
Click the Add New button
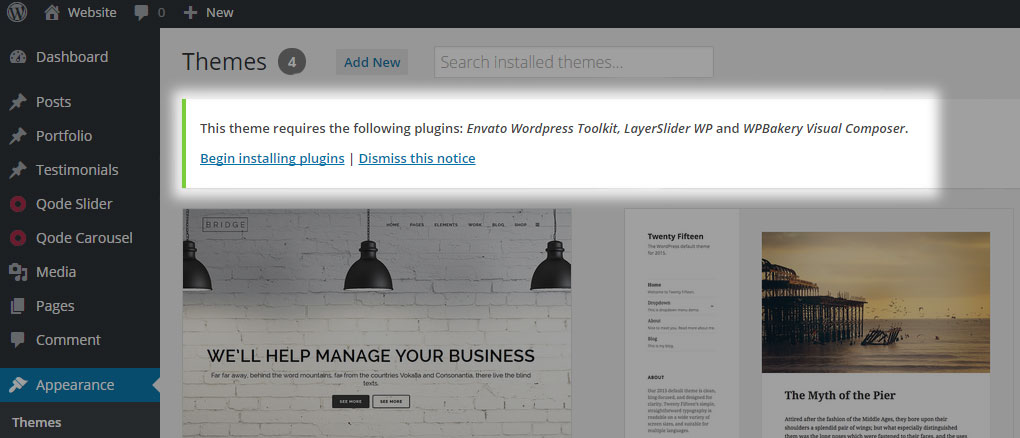click(x=372, y=62)
